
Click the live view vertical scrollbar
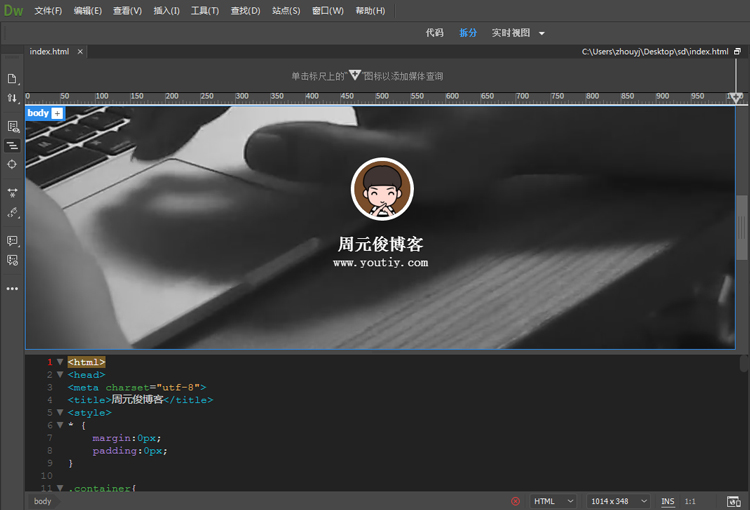tap(742, 227)
